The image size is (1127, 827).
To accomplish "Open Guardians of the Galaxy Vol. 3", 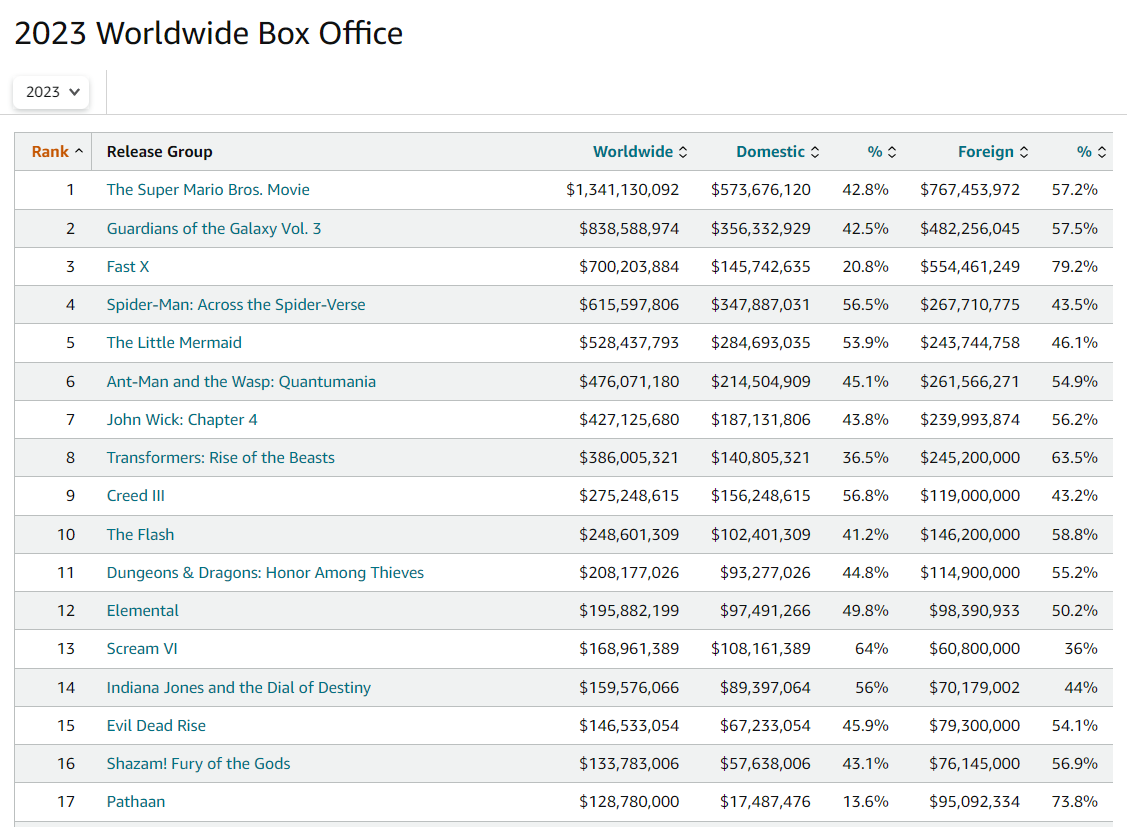I will pyautogui.click(x=214, y=229).
